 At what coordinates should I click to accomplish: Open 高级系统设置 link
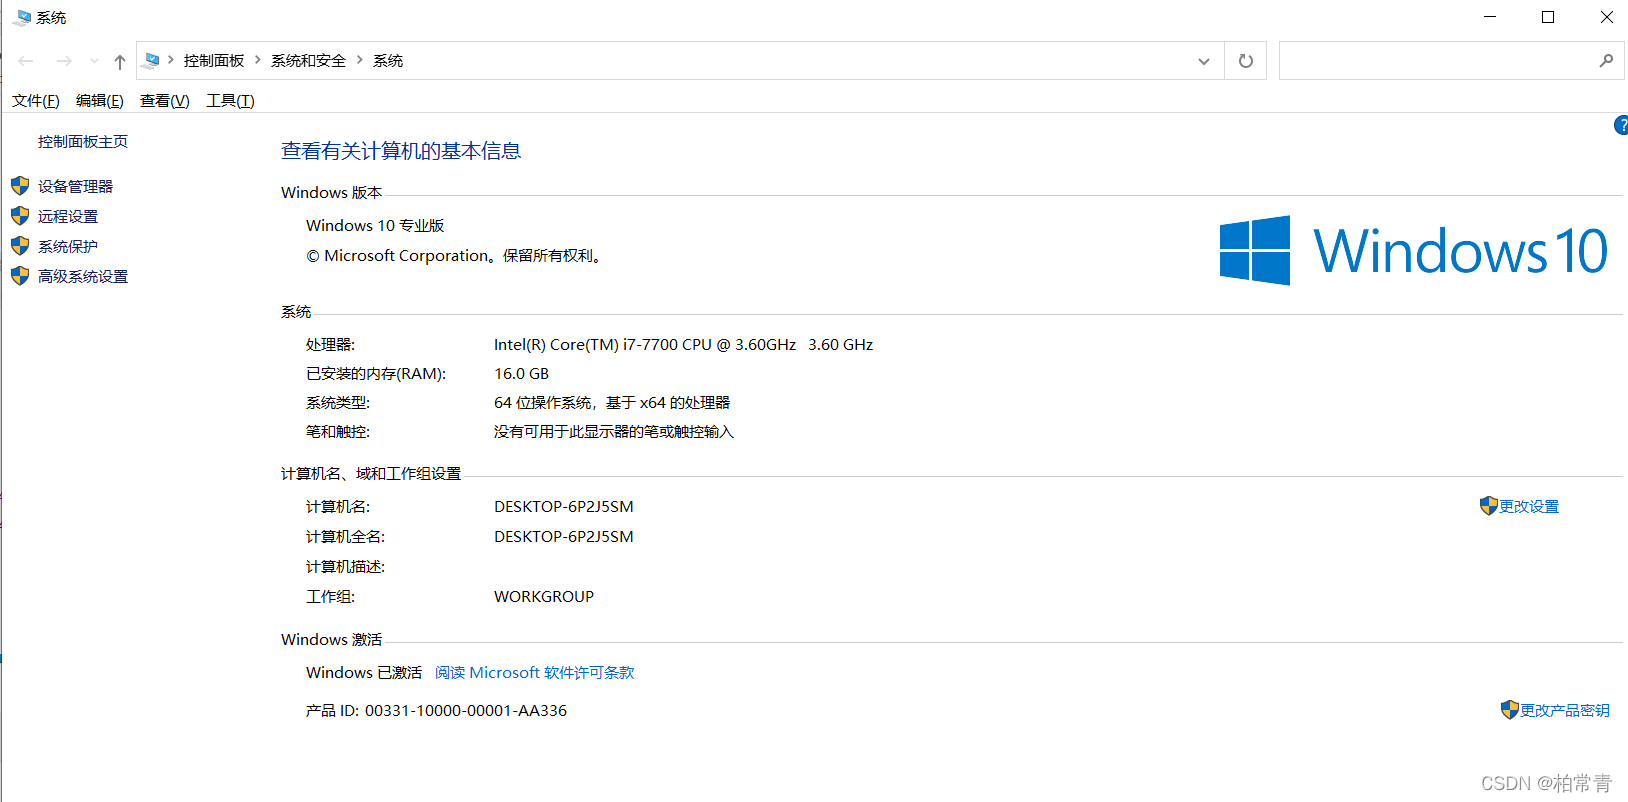pos(83,276)
